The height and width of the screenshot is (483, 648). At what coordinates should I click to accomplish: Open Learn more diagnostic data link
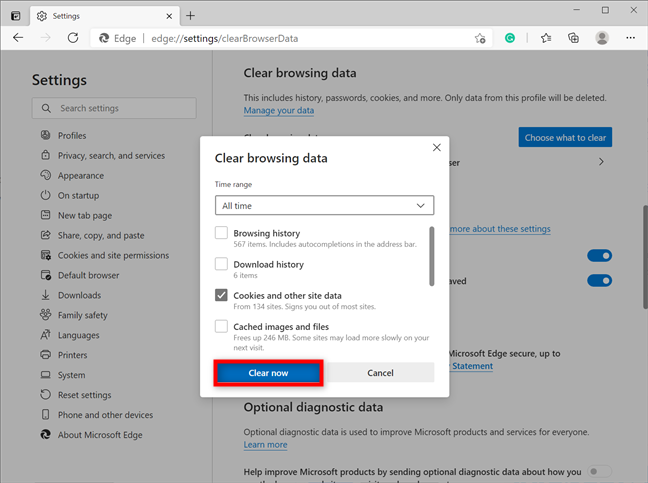coord(265,445)
